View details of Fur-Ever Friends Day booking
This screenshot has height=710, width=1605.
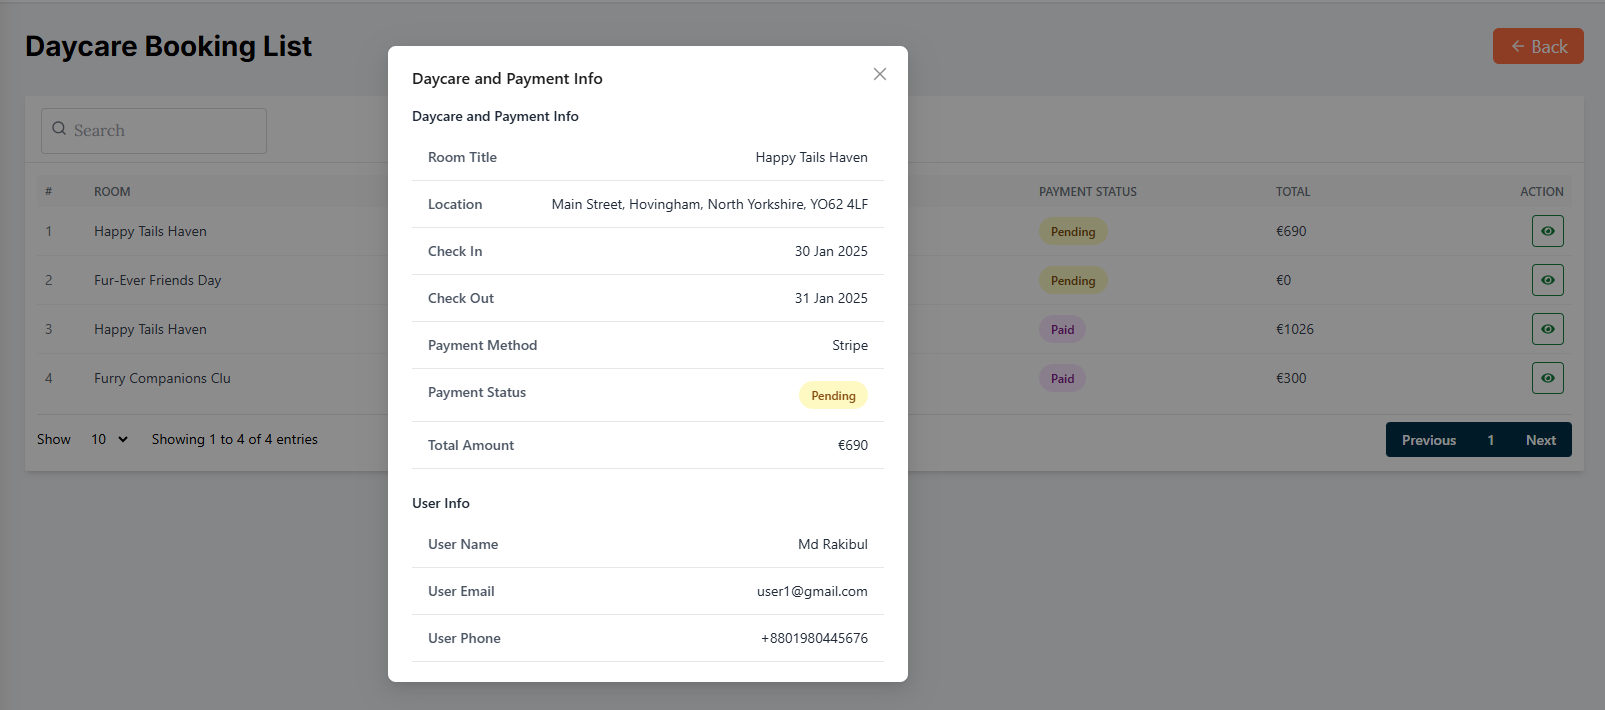[1547, 280]
